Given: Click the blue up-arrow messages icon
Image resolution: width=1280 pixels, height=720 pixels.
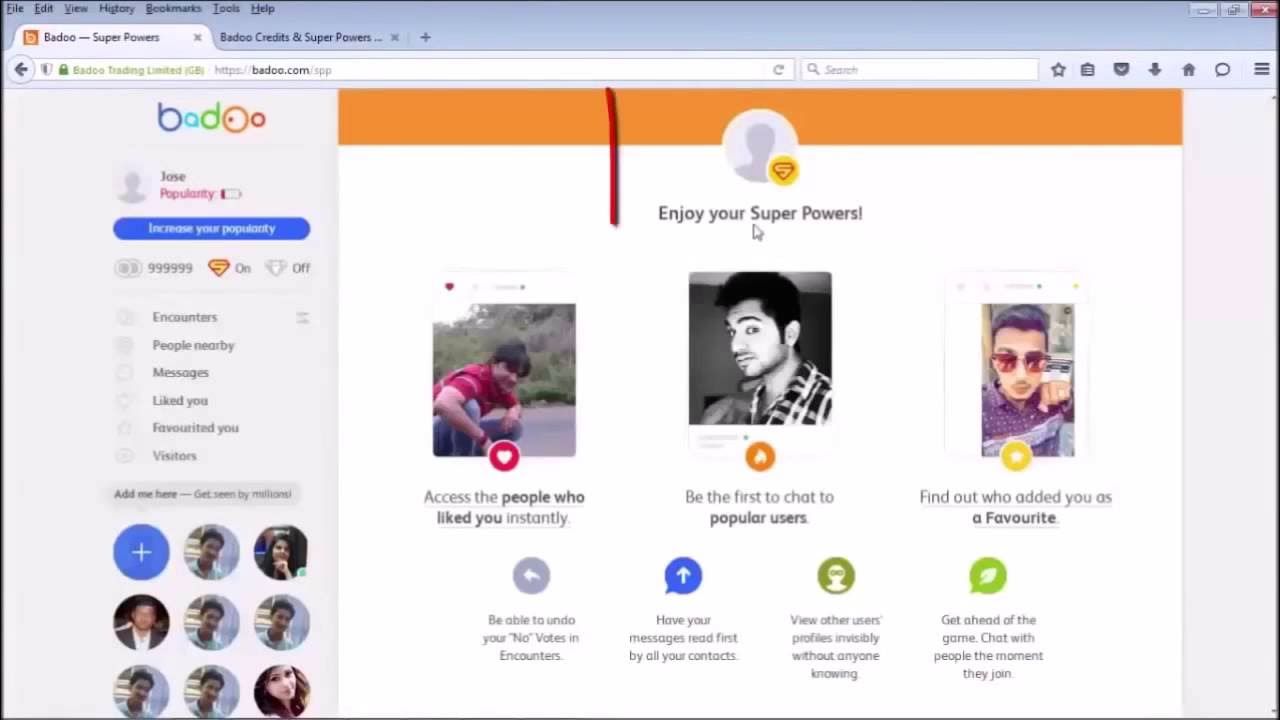Looking at the screenshot, I should tap(683, 575).
